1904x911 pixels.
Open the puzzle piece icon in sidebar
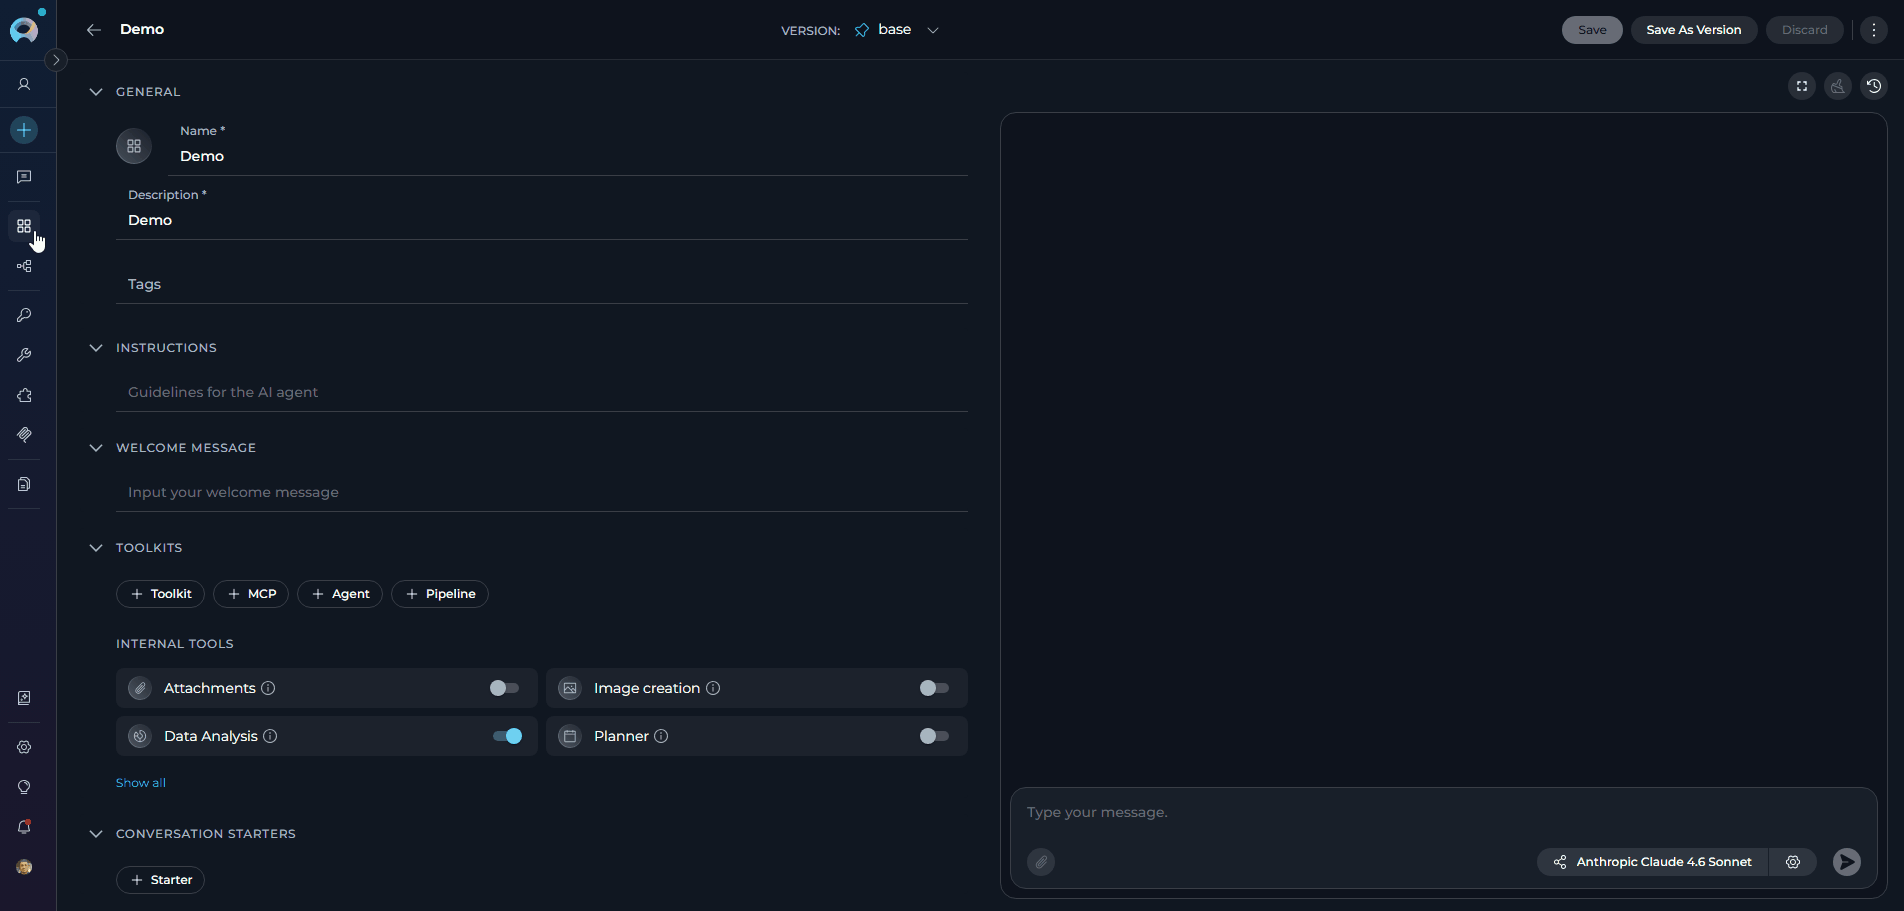coord(24,395)
